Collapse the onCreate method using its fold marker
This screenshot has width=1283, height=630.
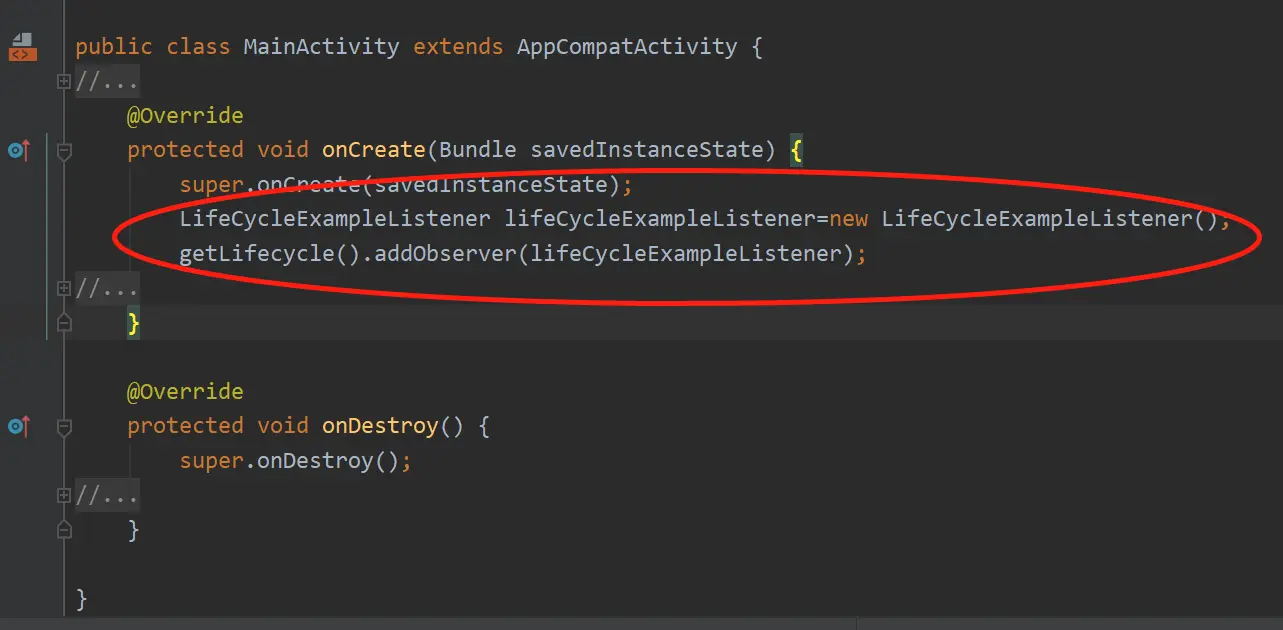(x=64, y=151)
